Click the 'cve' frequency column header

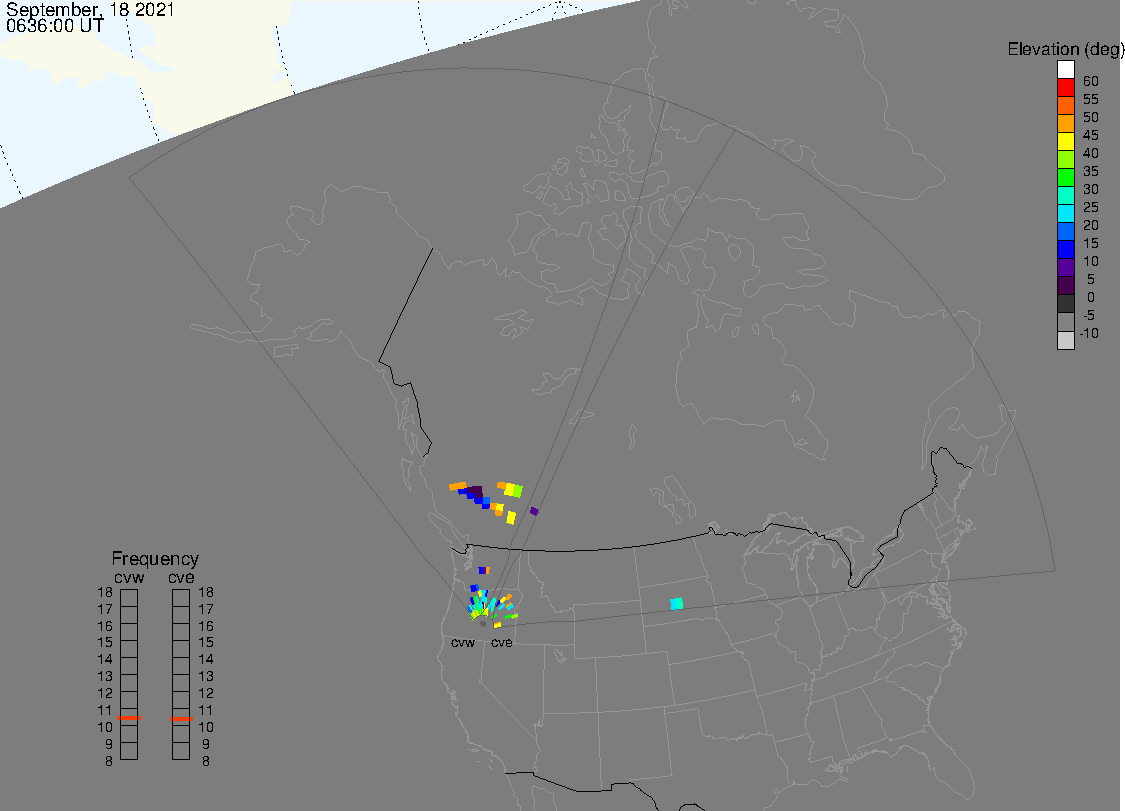click(181, 578)
